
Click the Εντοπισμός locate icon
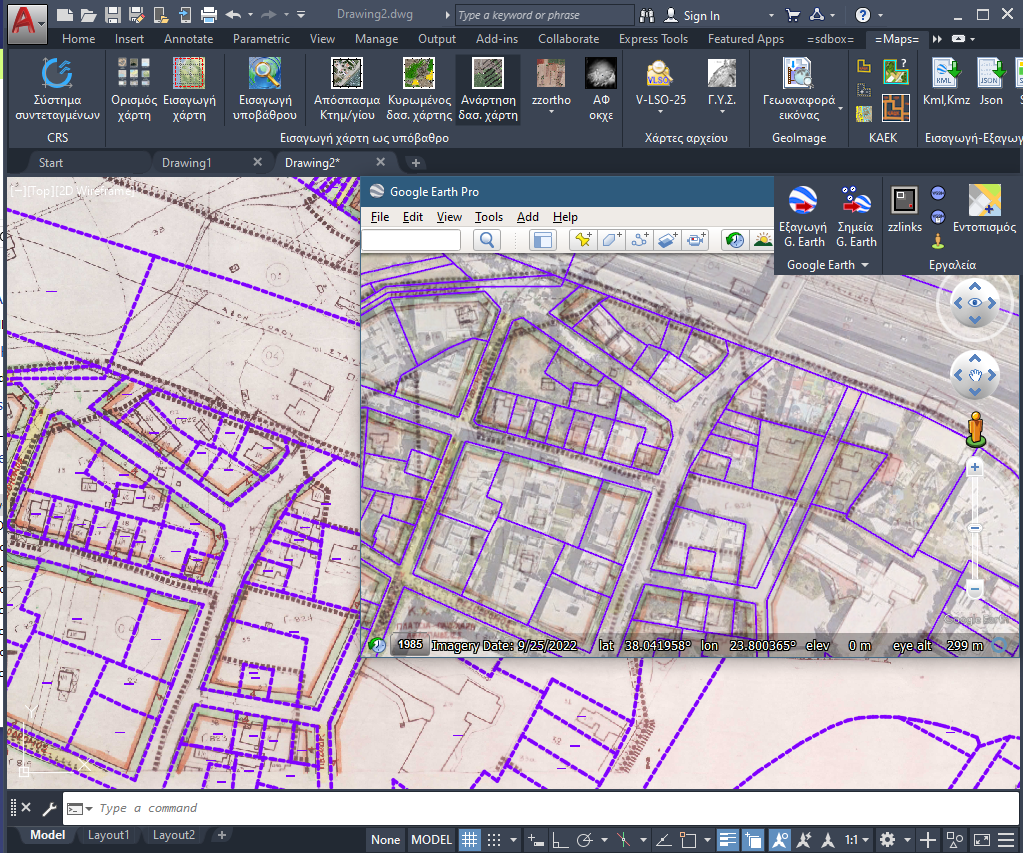(x=985, y=200)
